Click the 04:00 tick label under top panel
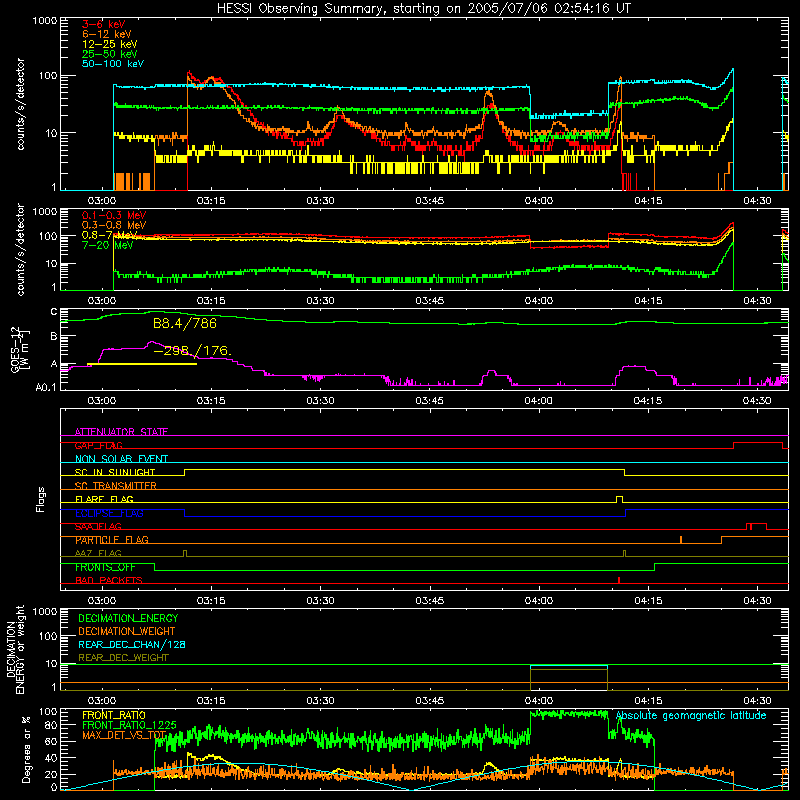 point(539,201)
